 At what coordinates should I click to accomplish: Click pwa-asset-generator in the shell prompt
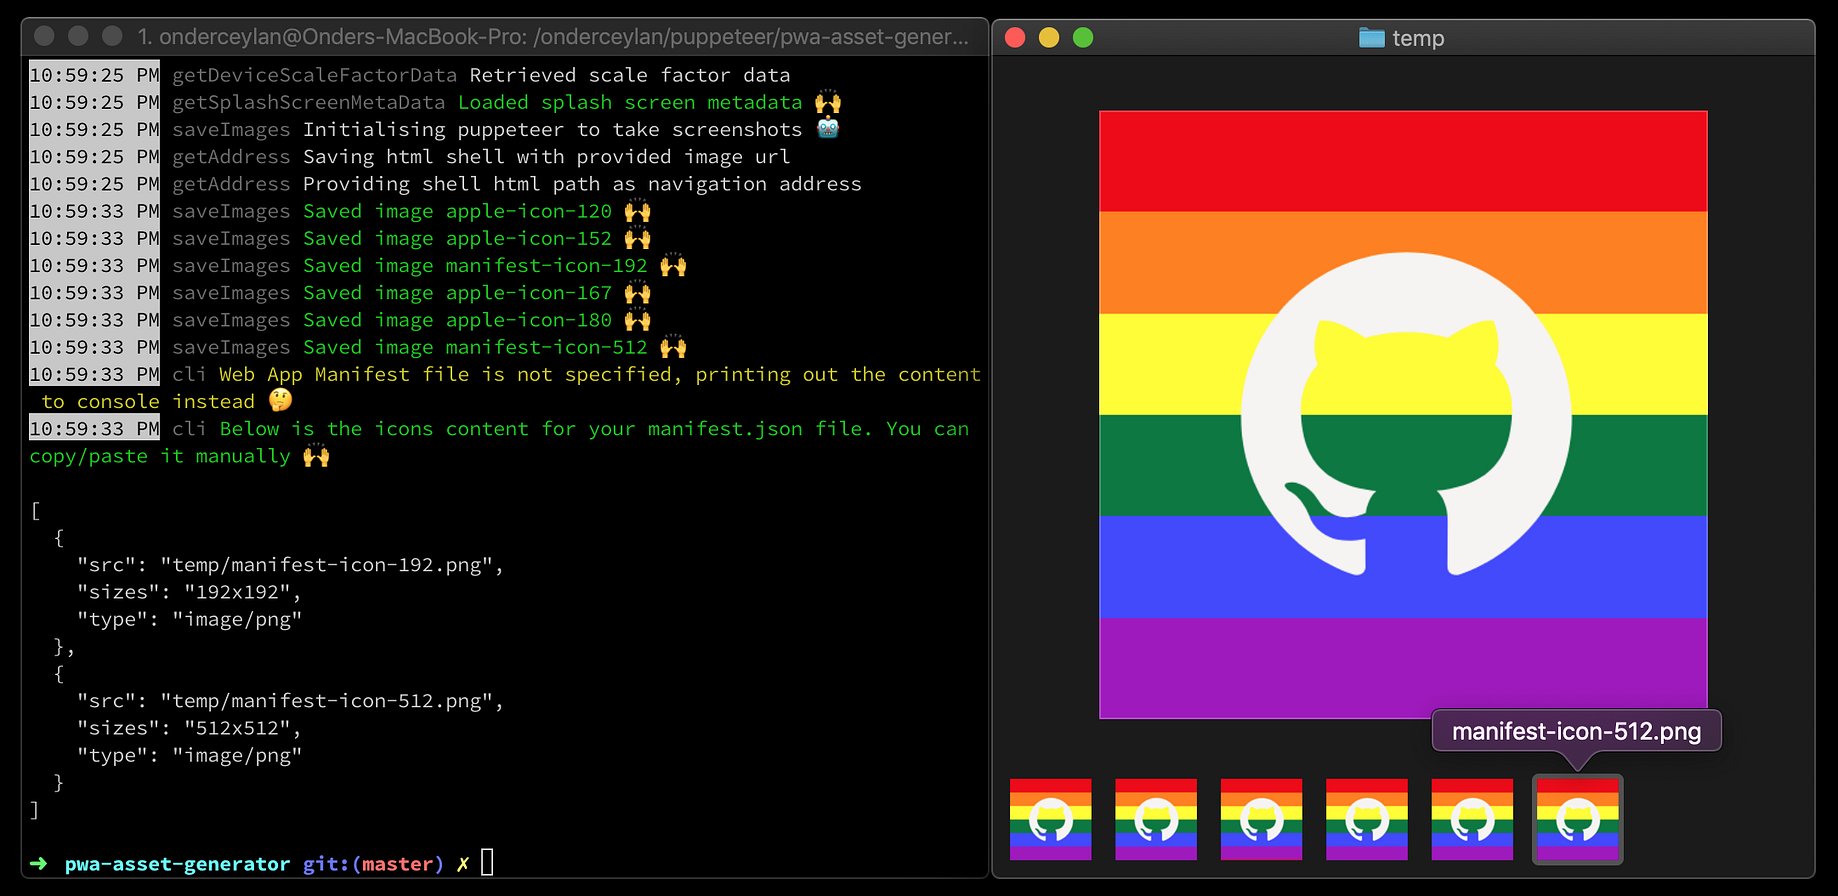177,864
